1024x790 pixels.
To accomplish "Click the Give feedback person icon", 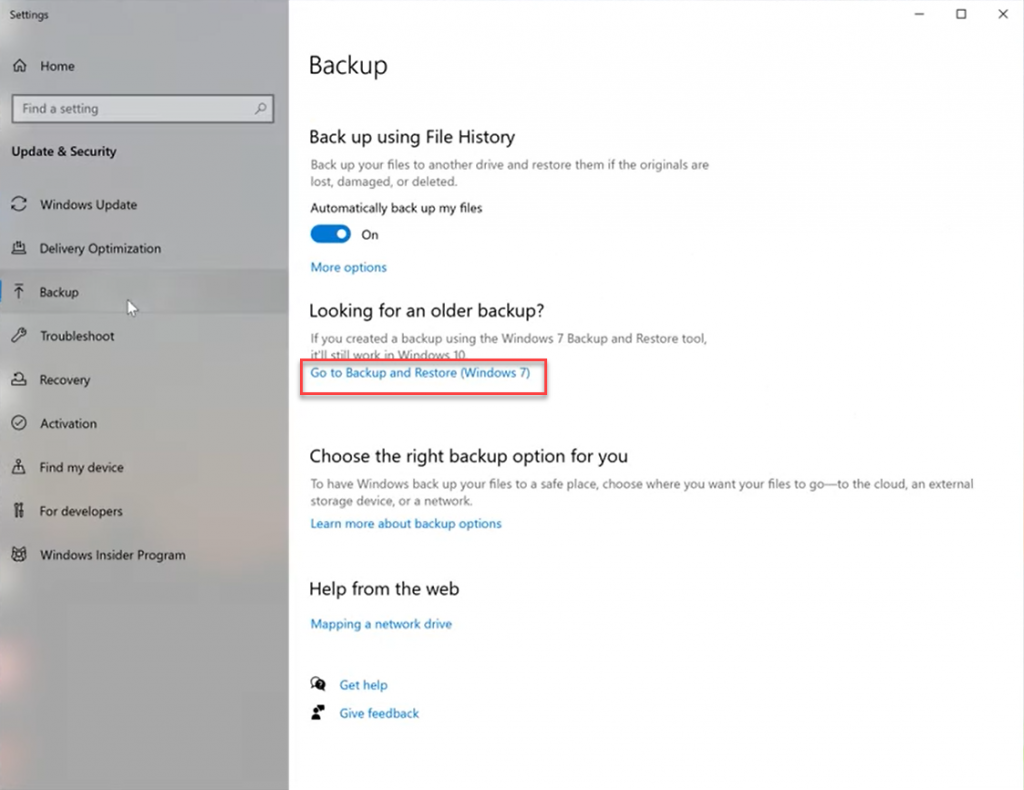I will 318,713.
